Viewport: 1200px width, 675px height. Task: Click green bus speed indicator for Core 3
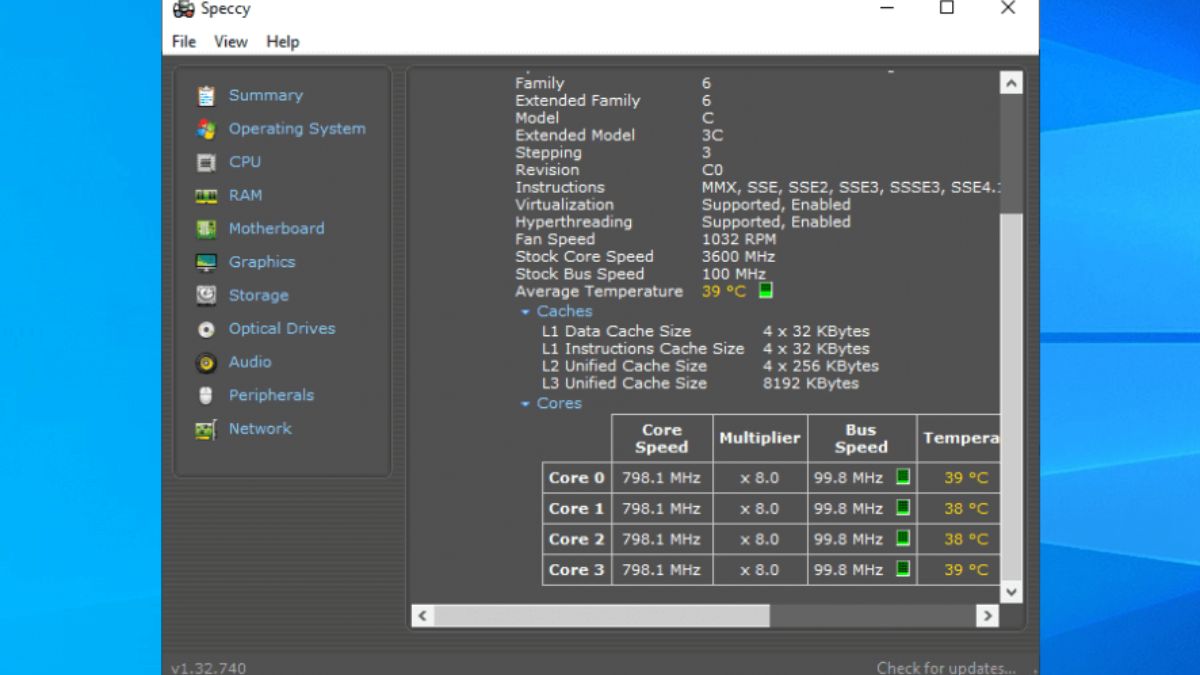(903, 569)
